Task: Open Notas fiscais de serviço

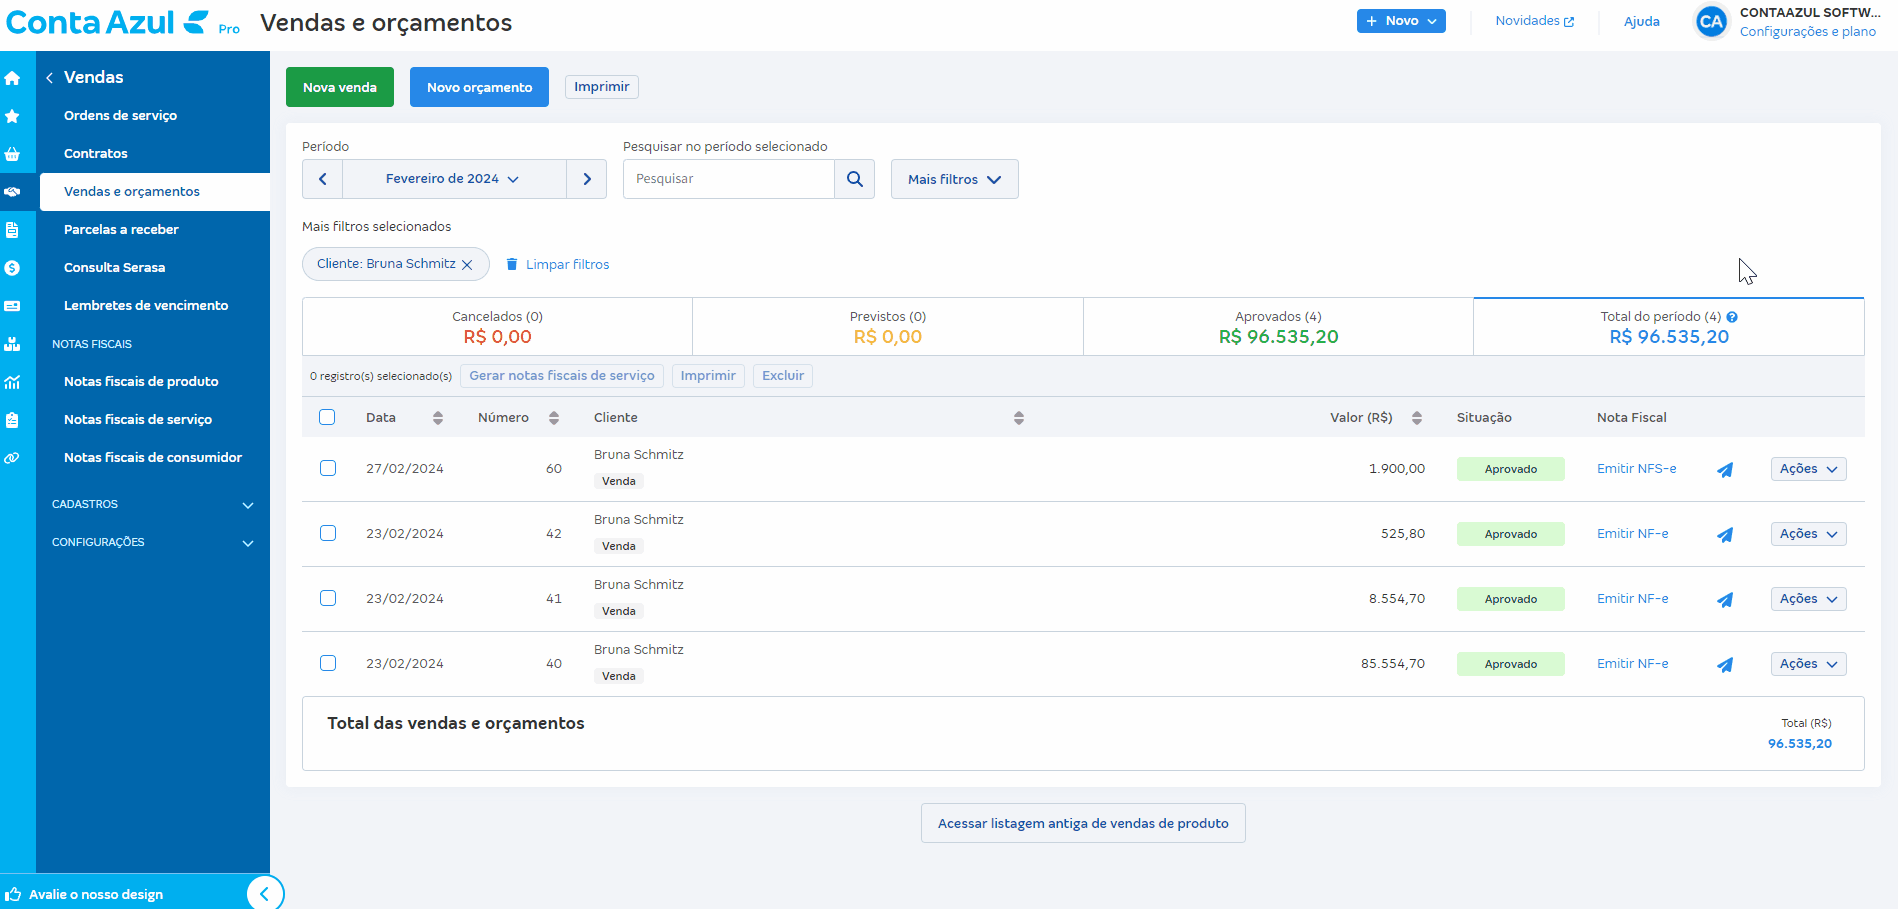Action: click(138, 420)
